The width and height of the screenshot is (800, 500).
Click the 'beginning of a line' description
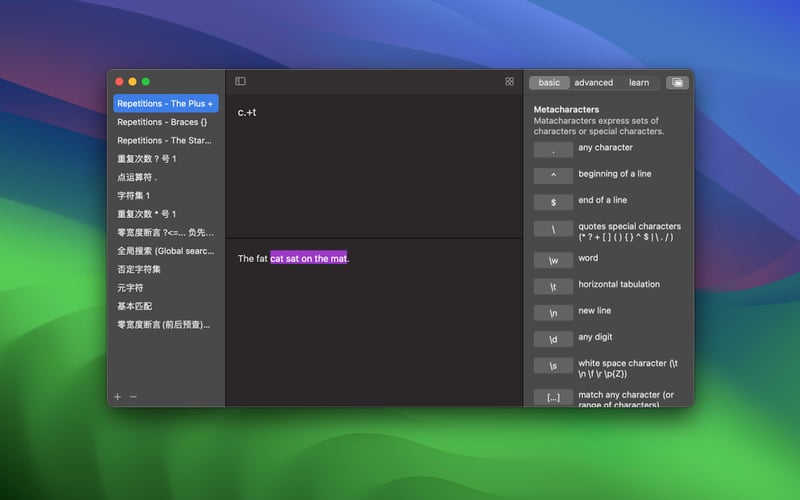pyautogui.click(x=615, y=173)
